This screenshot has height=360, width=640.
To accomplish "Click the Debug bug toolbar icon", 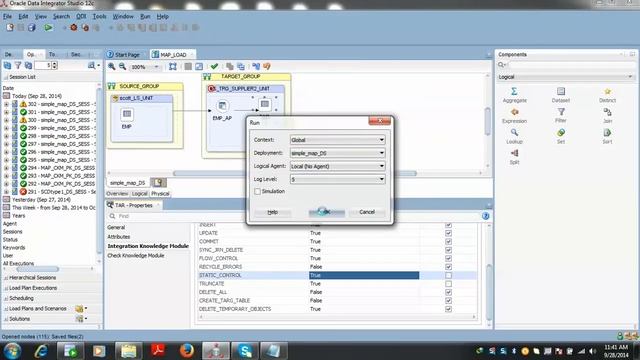I will coord(73,28).
